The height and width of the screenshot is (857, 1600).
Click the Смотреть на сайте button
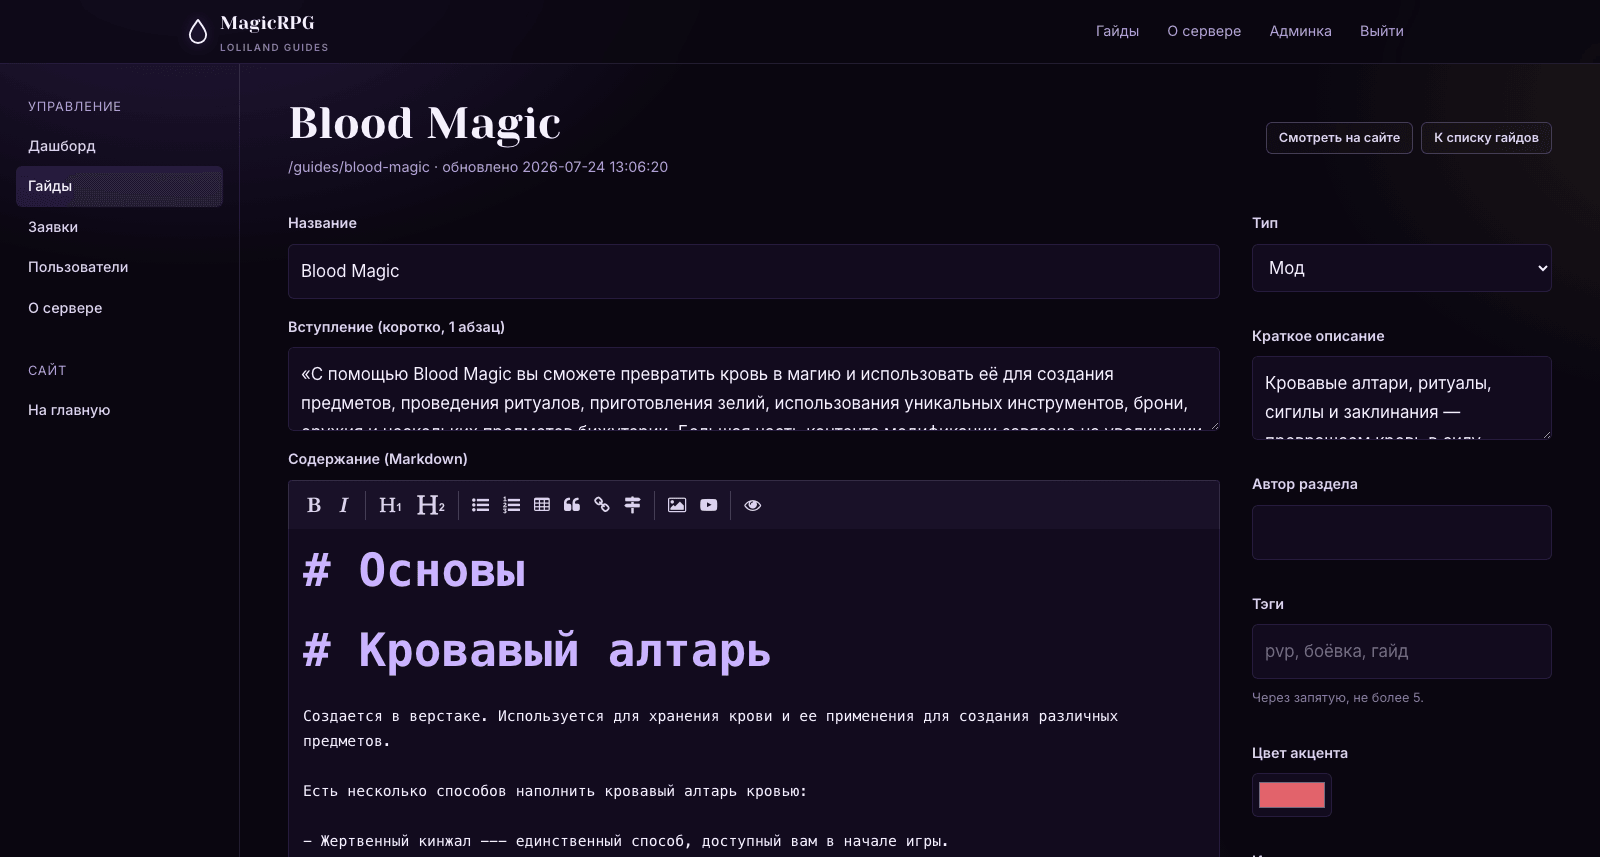(1339, 138)
